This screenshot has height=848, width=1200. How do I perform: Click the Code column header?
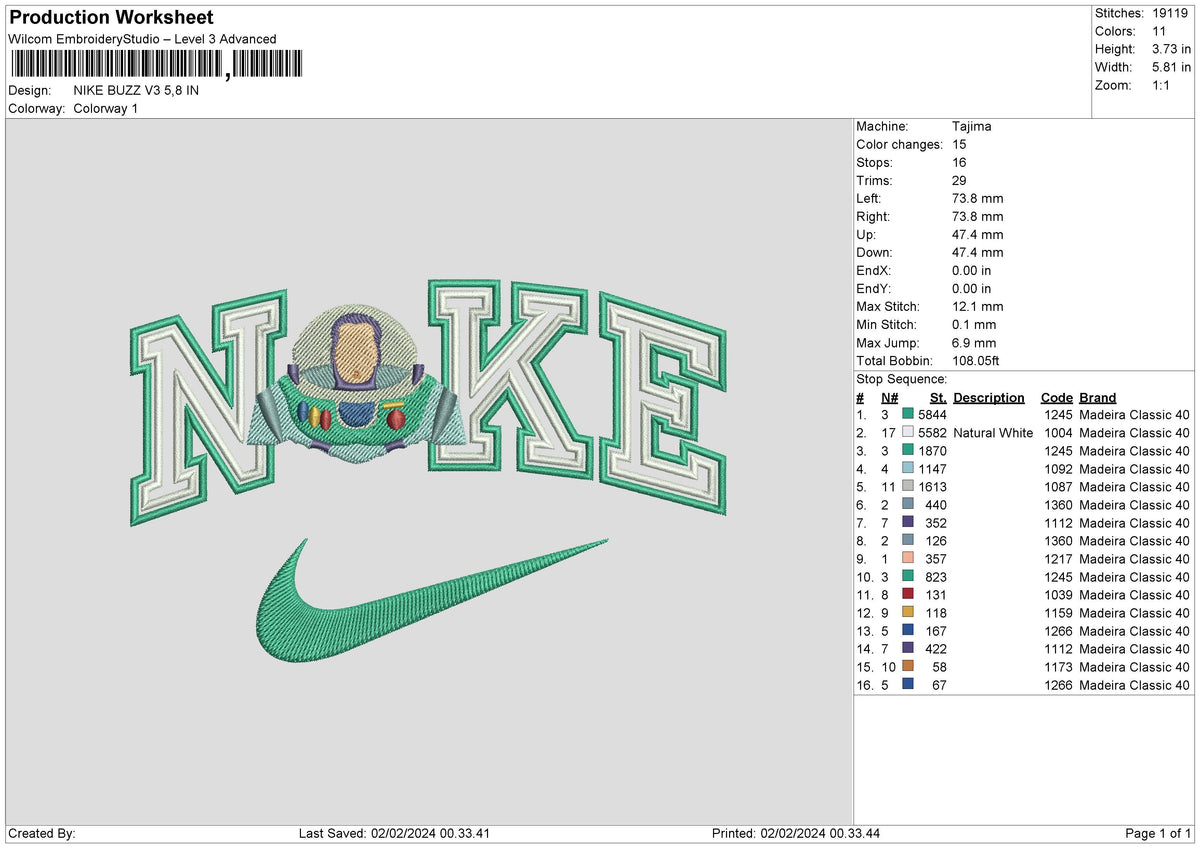pos(1056,397)
